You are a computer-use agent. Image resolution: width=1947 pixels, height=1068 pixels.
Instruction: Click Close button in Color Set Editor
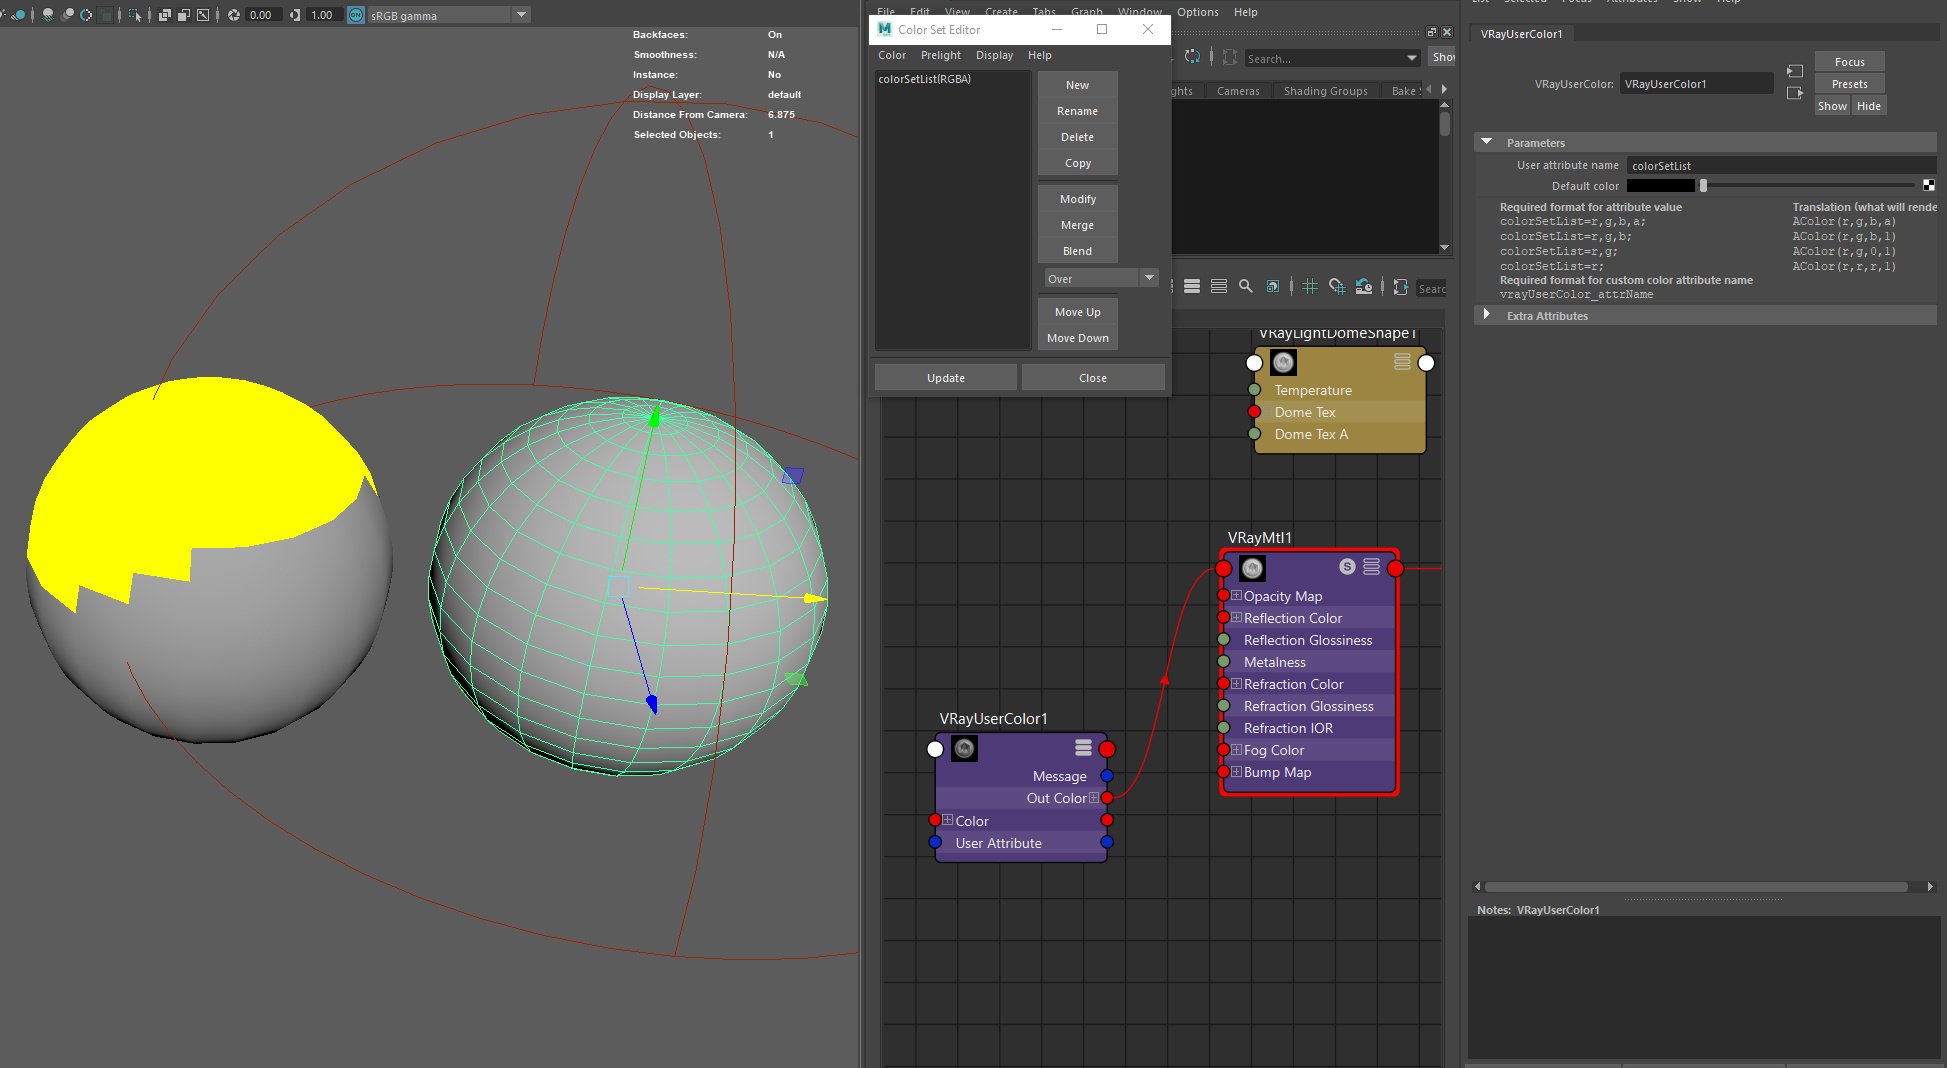coord(1092,378)
